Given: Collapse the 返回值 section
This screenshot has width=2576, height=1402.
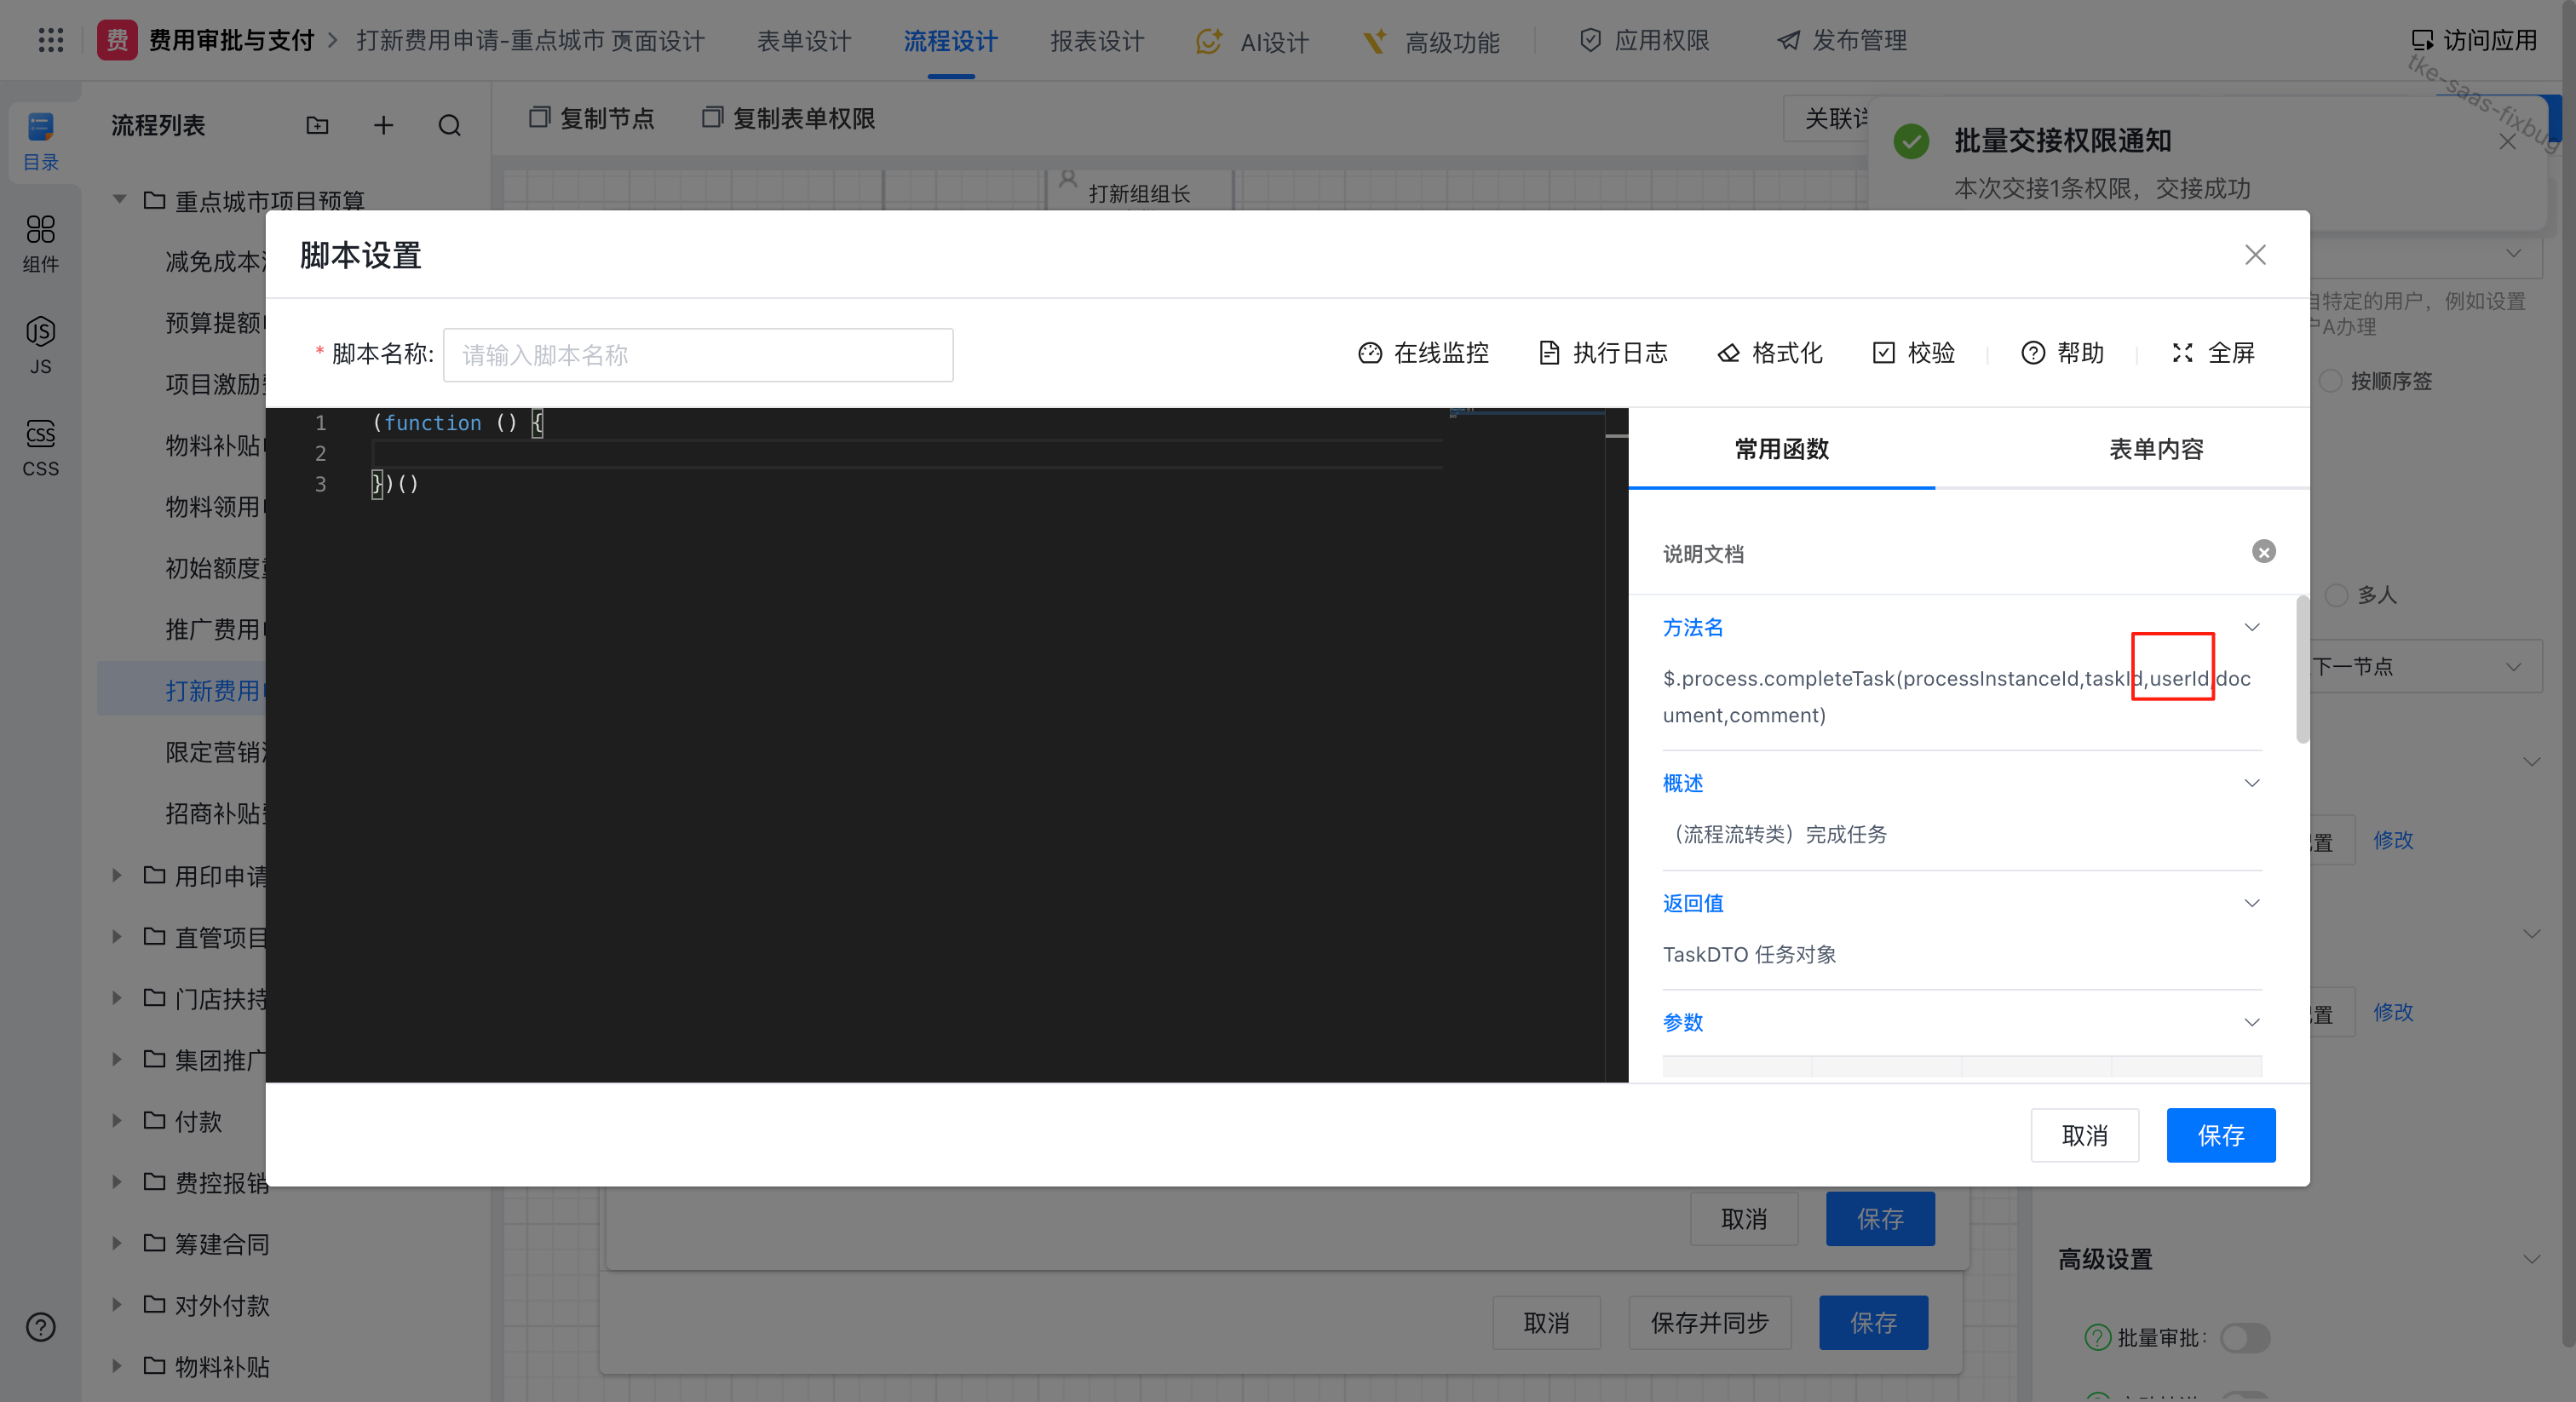Looking at the screenshot, I should click(2252, 903).
